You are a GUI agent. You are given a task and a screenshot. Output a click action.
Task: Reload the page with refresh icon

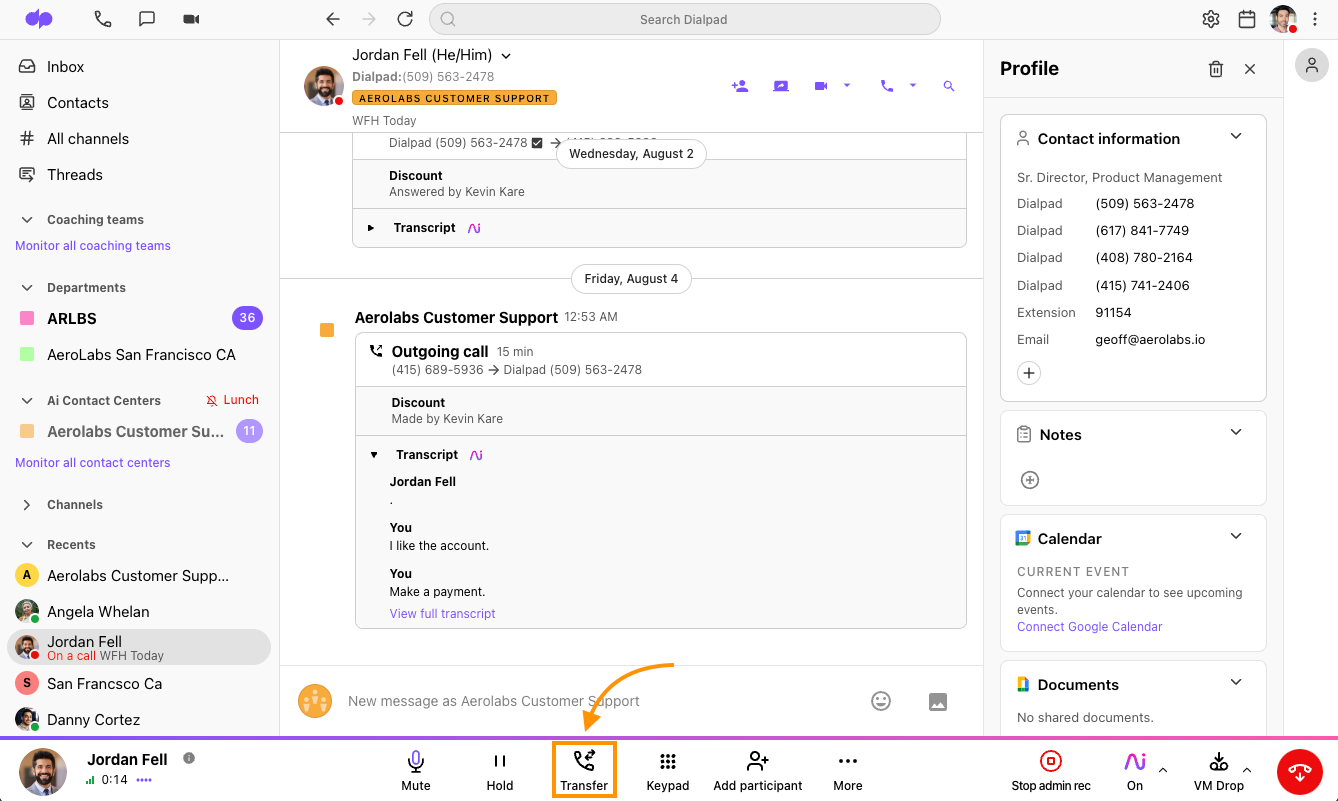[x=405, y=19]
